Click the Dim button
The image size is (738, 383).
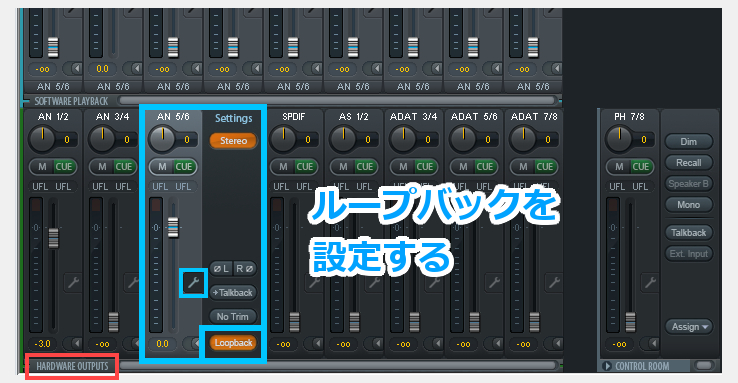(689, 142)
